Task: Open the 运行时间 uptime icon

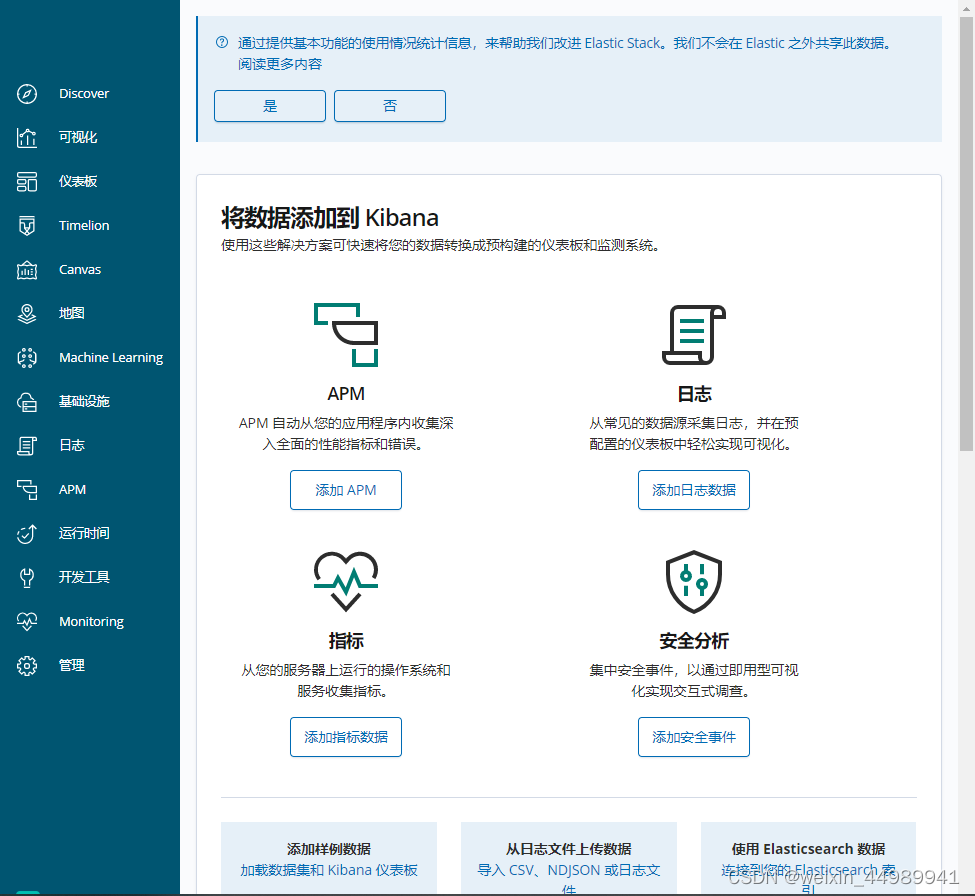Action: (27, 533)
